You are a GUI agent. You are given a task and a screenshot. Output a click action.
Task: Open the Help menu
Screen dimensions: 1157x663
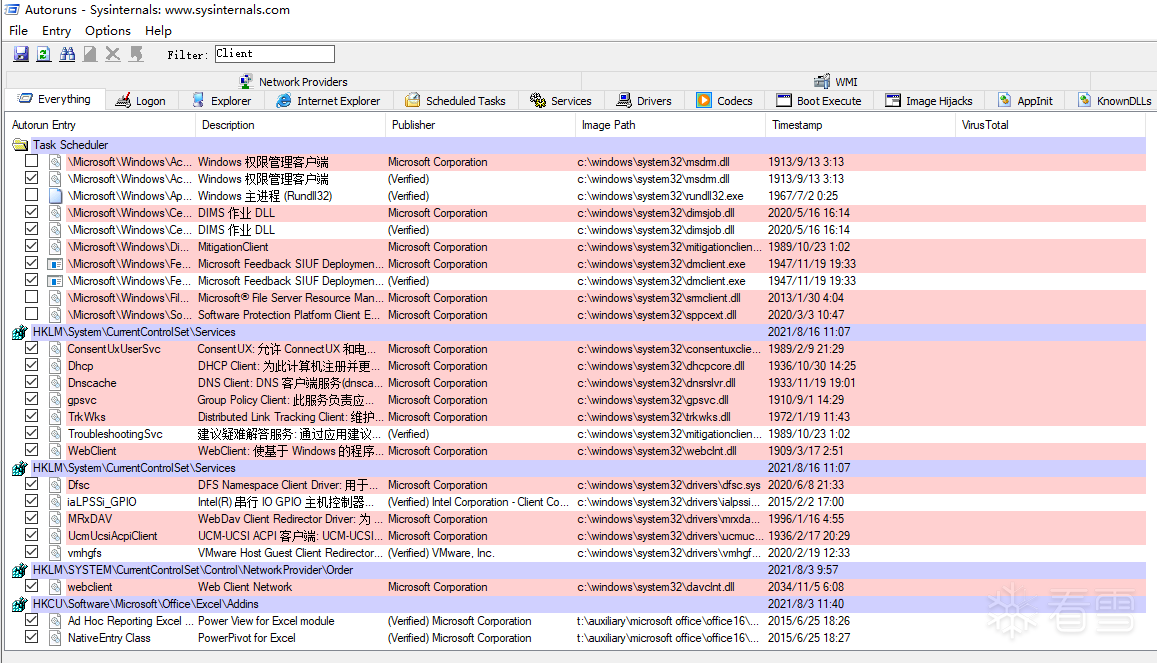pyautogui.click(x=158, y=30)
